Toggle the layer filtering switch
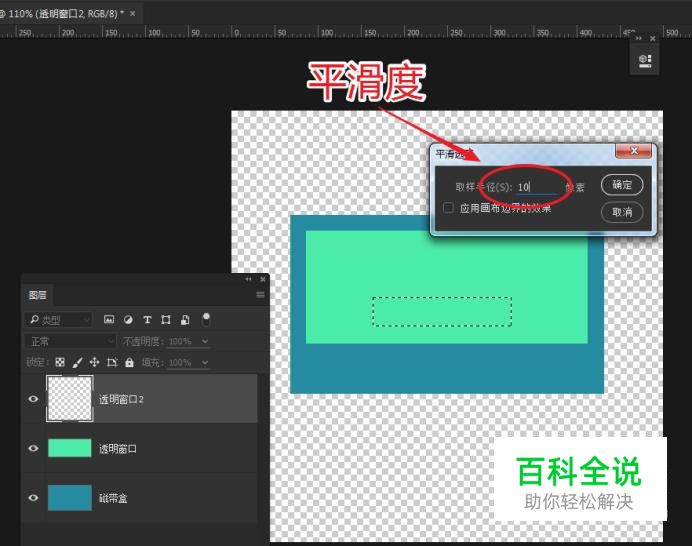The image size is (692, 546). (x=206, y=320)
